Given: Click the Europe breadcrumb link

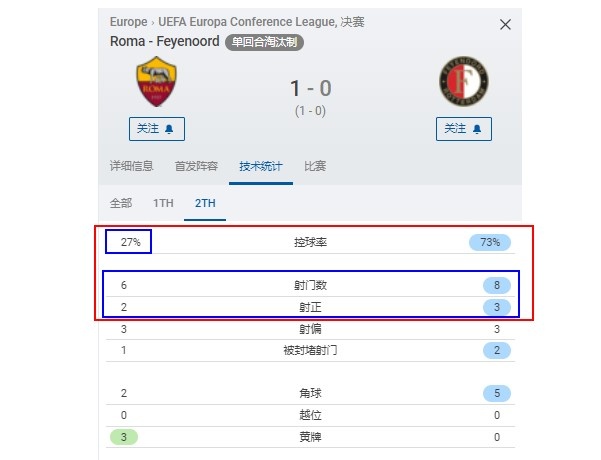Looking at the screenshot, I should [x=128, y=22].
